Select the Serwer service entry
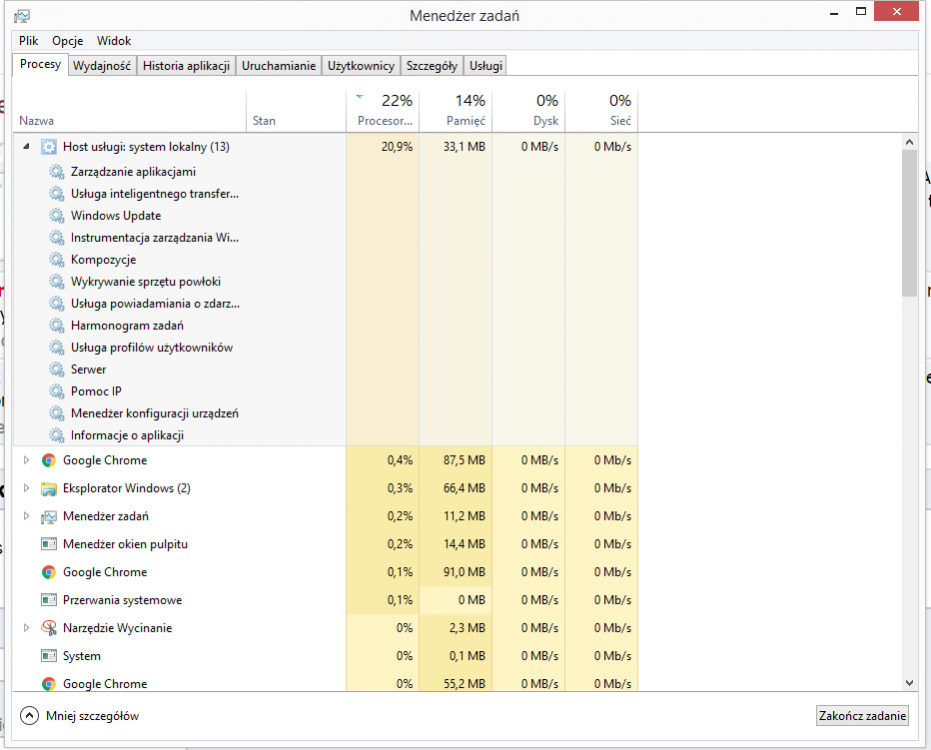Image resolution: width=931 pixels, height=750 pixels. pyautogui.click(x=88, y=370)
